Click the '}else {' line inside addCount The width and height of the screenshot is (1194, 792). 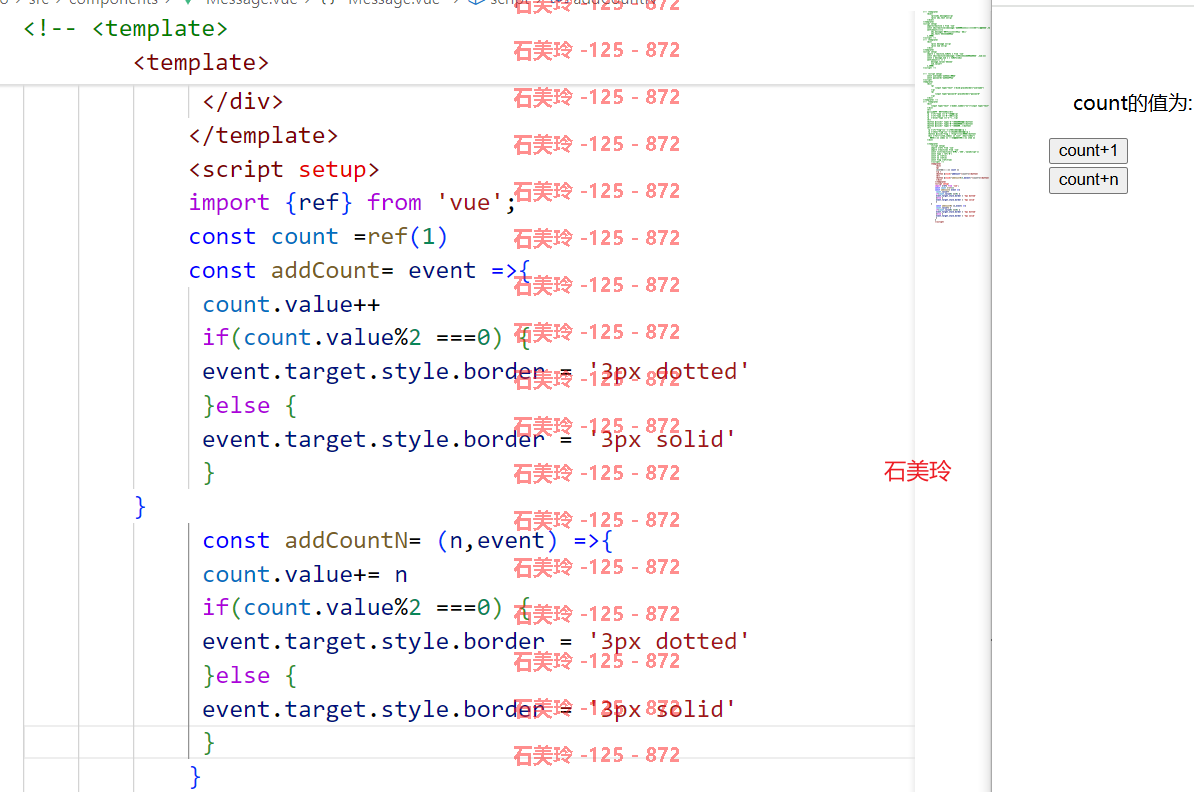tap(250, 406)
